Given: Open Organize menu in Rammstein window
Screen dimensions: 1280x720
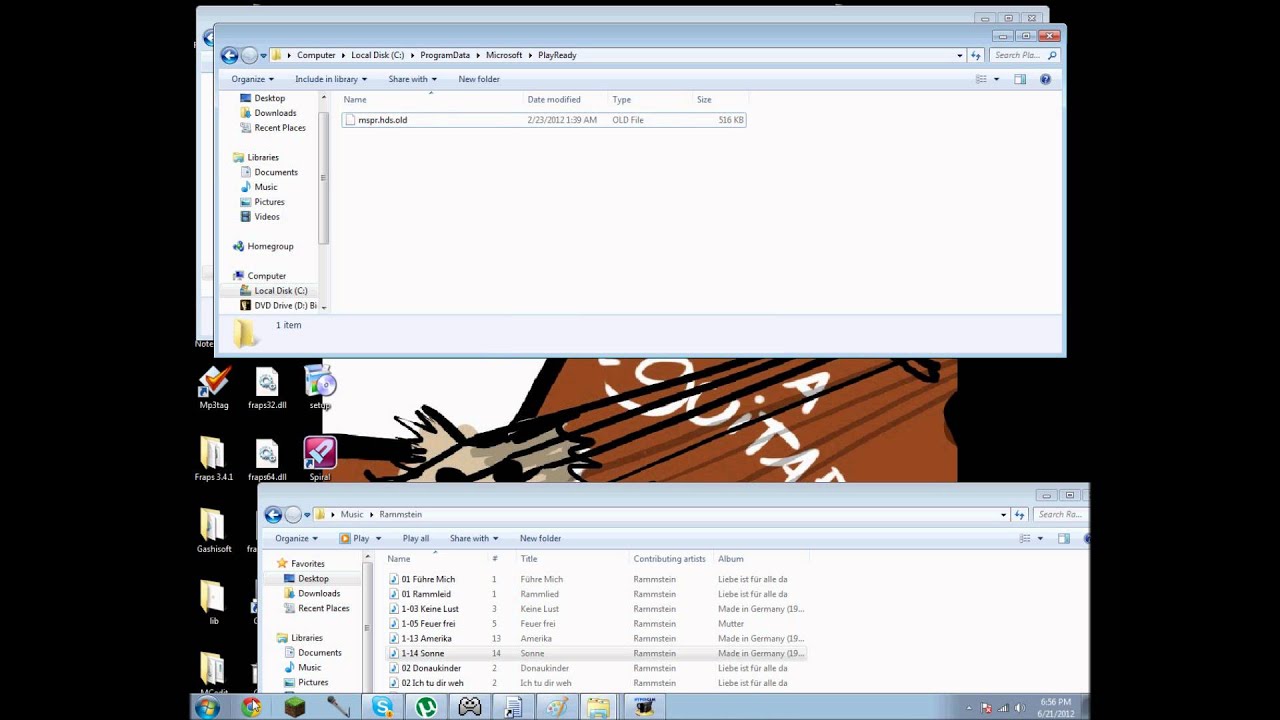Looking at the screenshot, I should (x=296, y=538).
